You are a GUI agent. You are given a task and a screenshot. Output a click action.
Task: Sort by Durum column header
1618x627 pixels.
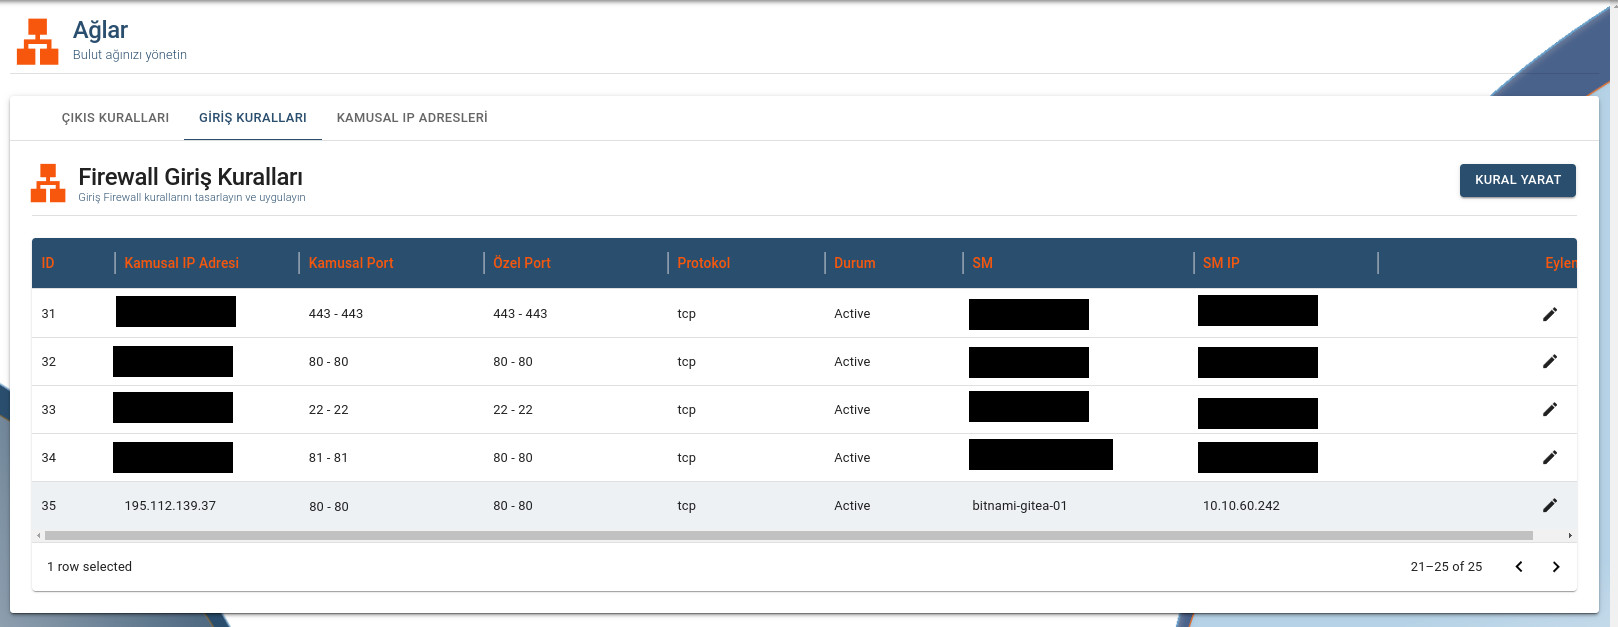pyautogui.click(x=855, y=263)
